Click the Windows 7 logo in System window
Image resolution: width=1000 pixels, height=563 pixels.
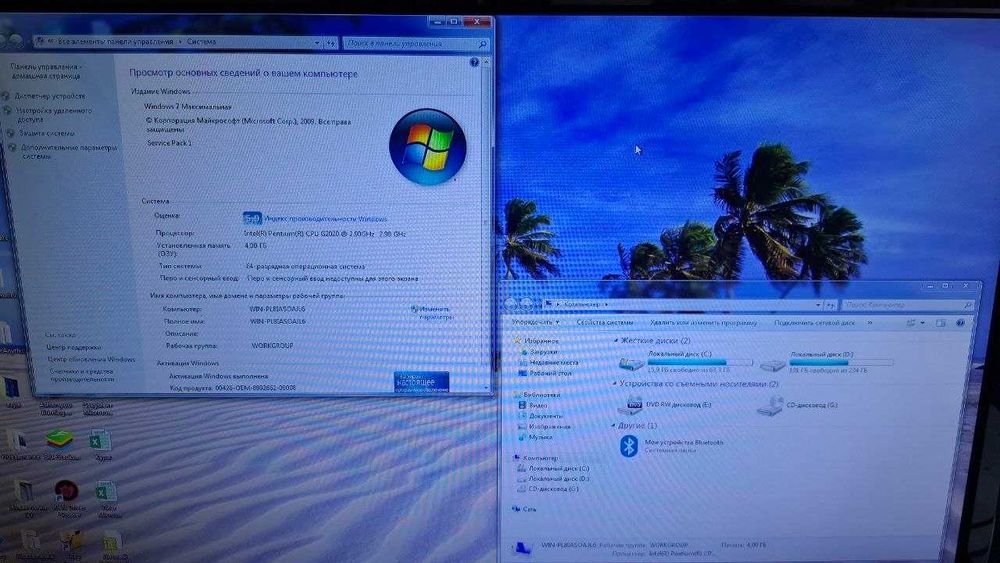[427, 147]
